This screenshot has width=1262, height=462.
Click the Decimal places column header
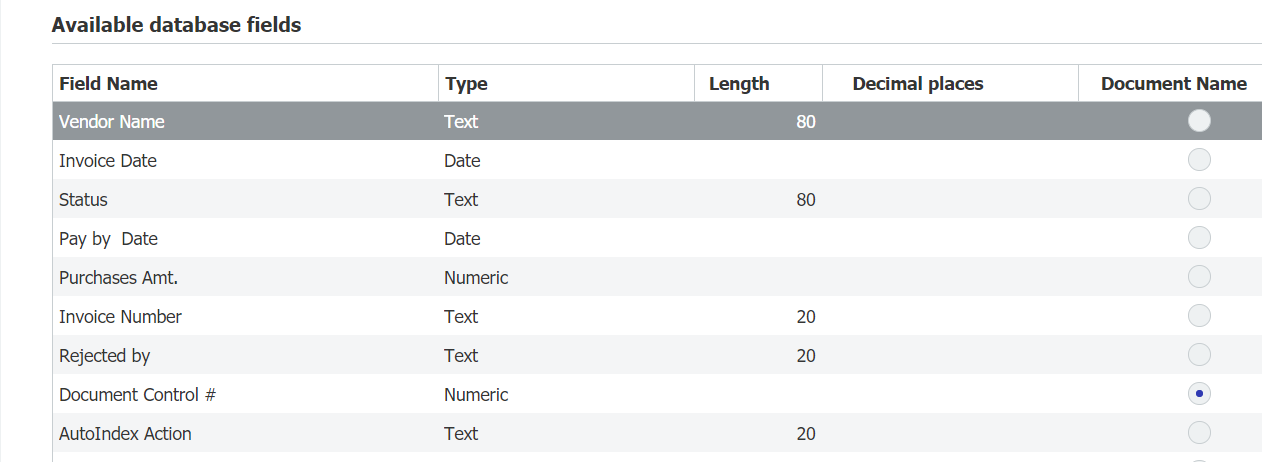click(x=917, y=84)
